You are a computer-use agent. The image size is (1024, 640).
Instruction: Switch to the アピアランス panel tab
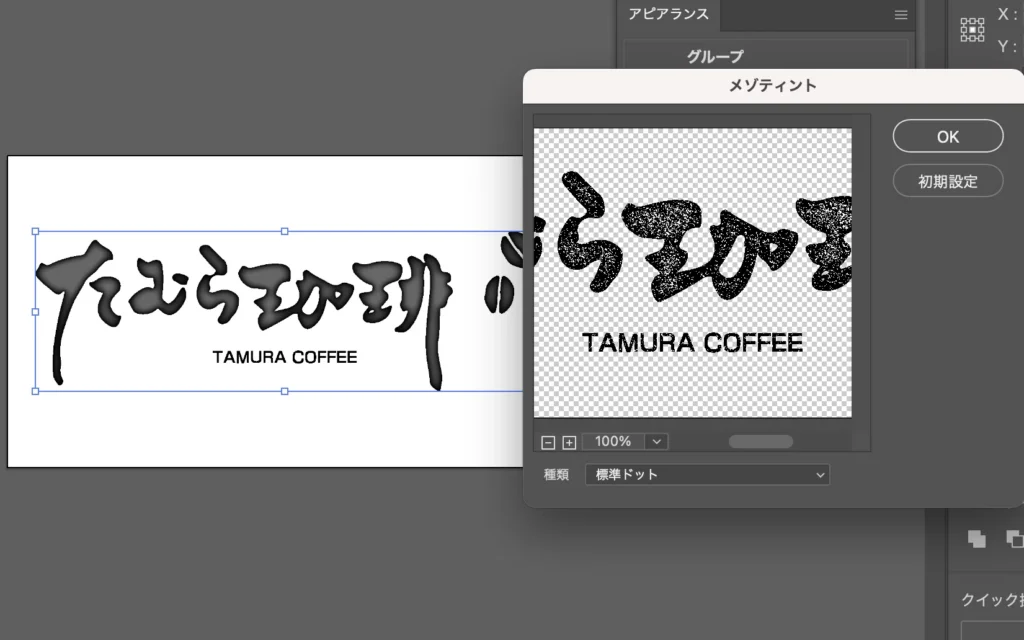click(x=668, y=14)
